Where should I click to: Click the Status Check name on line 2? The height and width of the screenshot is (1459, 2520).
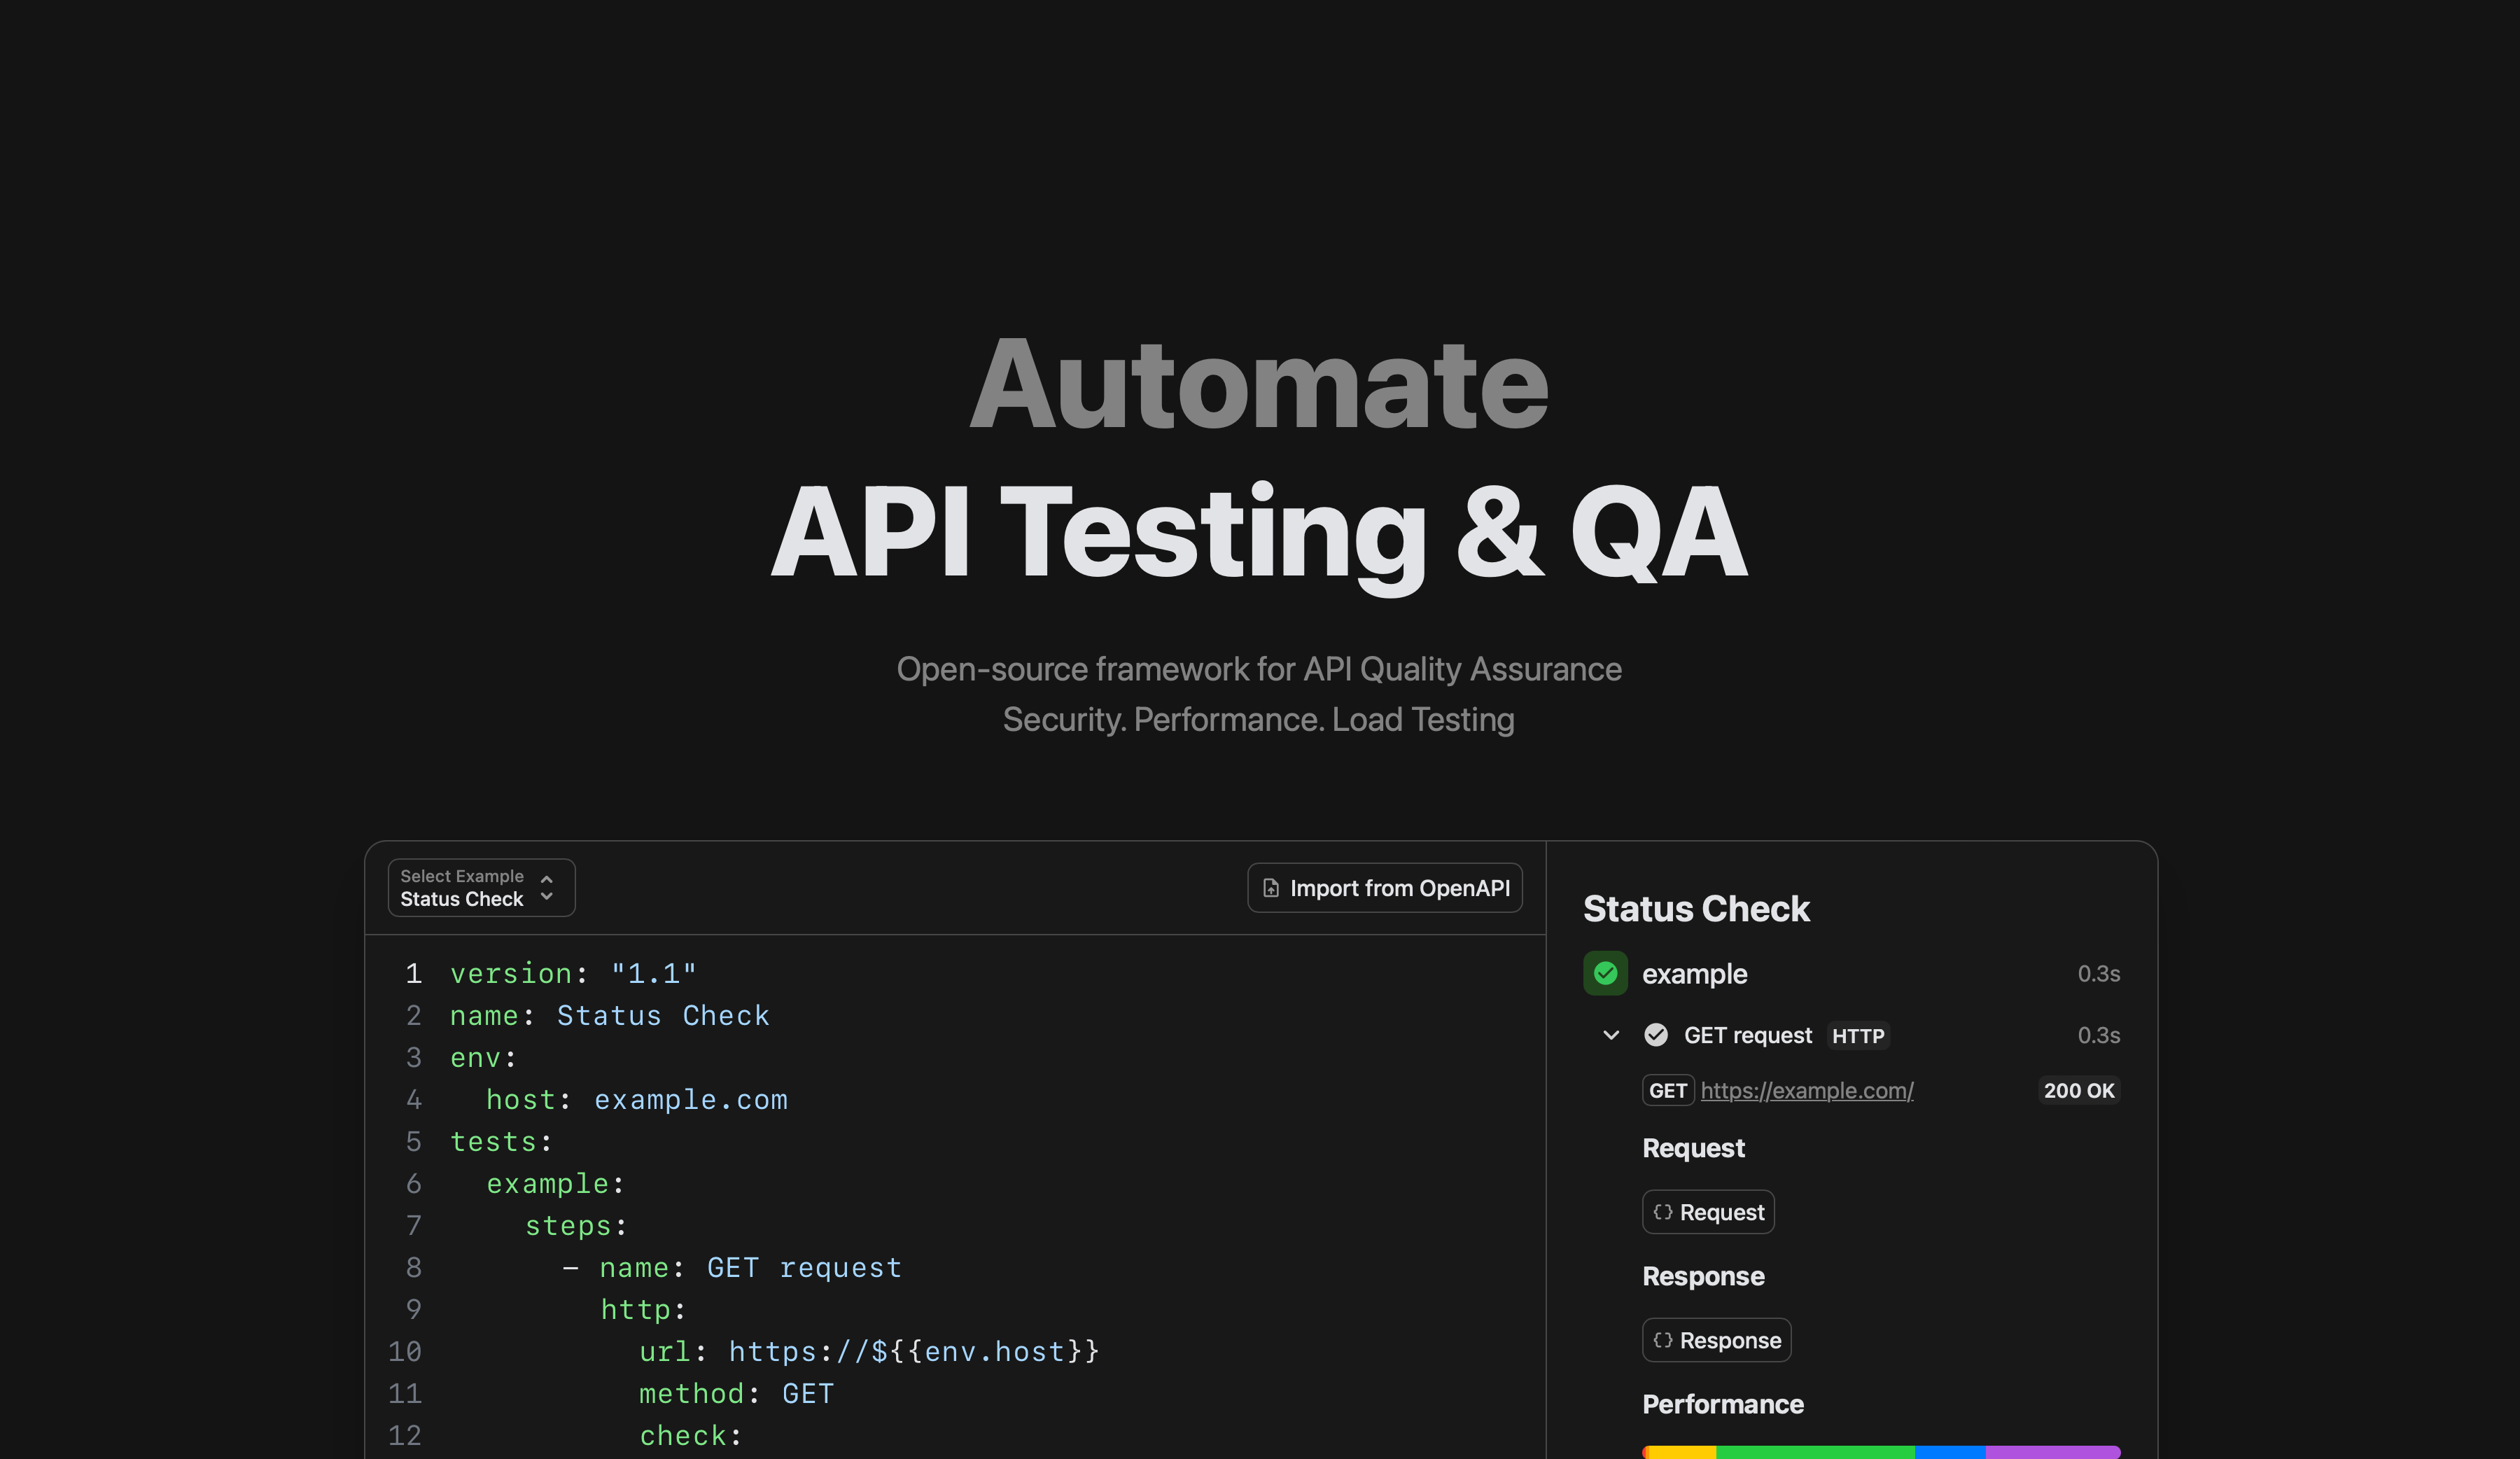pos(662,1015)
